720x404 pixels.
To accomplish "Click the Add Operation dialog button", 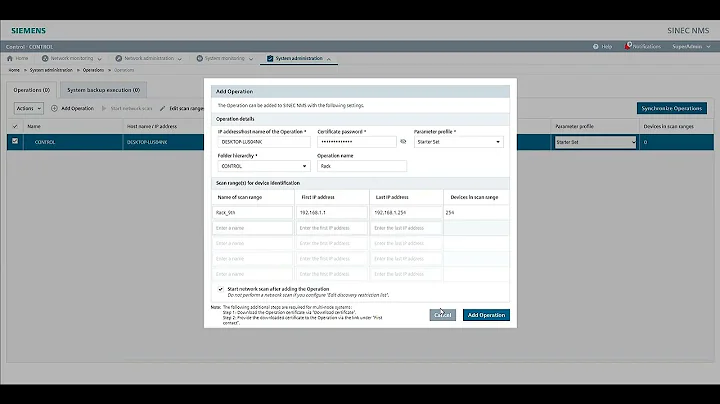I will tap(486, 315).
